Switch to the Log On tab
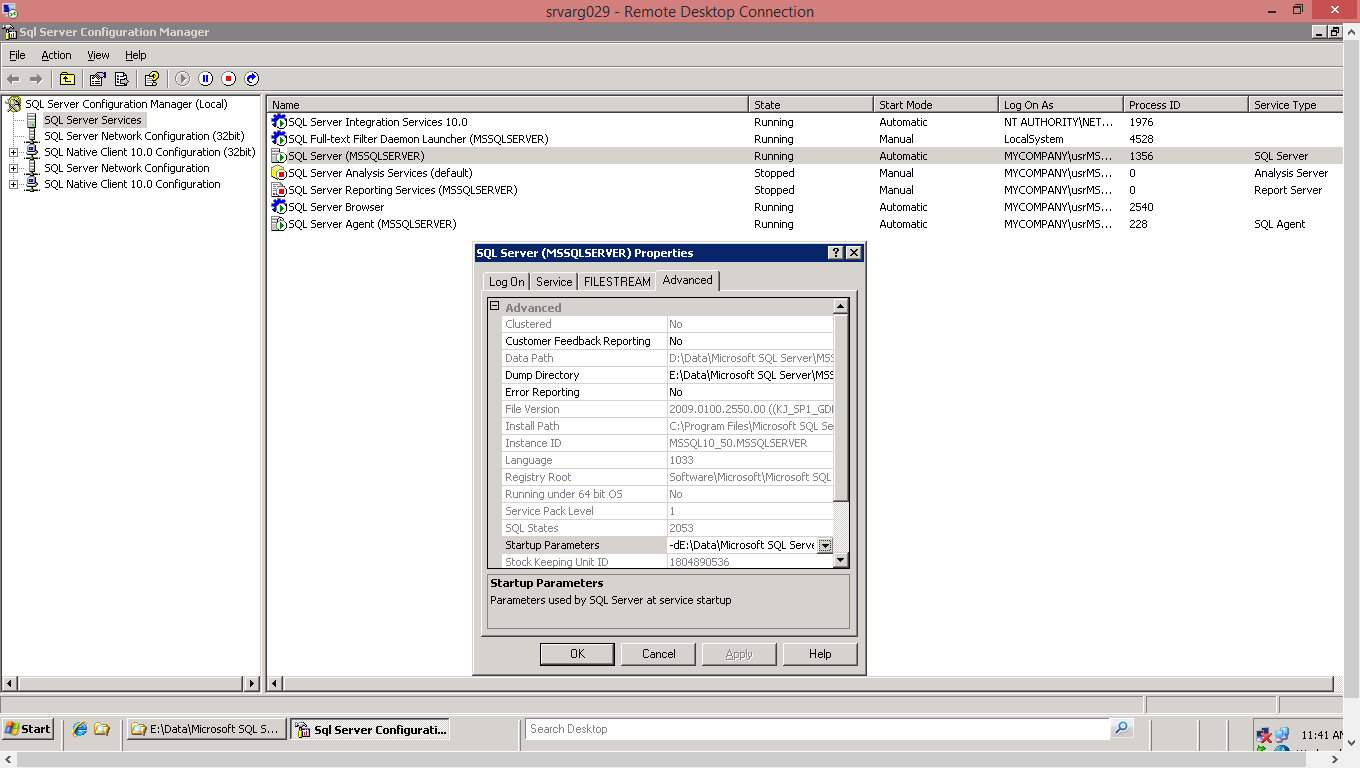 pyautogui.click(x=505, y=282)
